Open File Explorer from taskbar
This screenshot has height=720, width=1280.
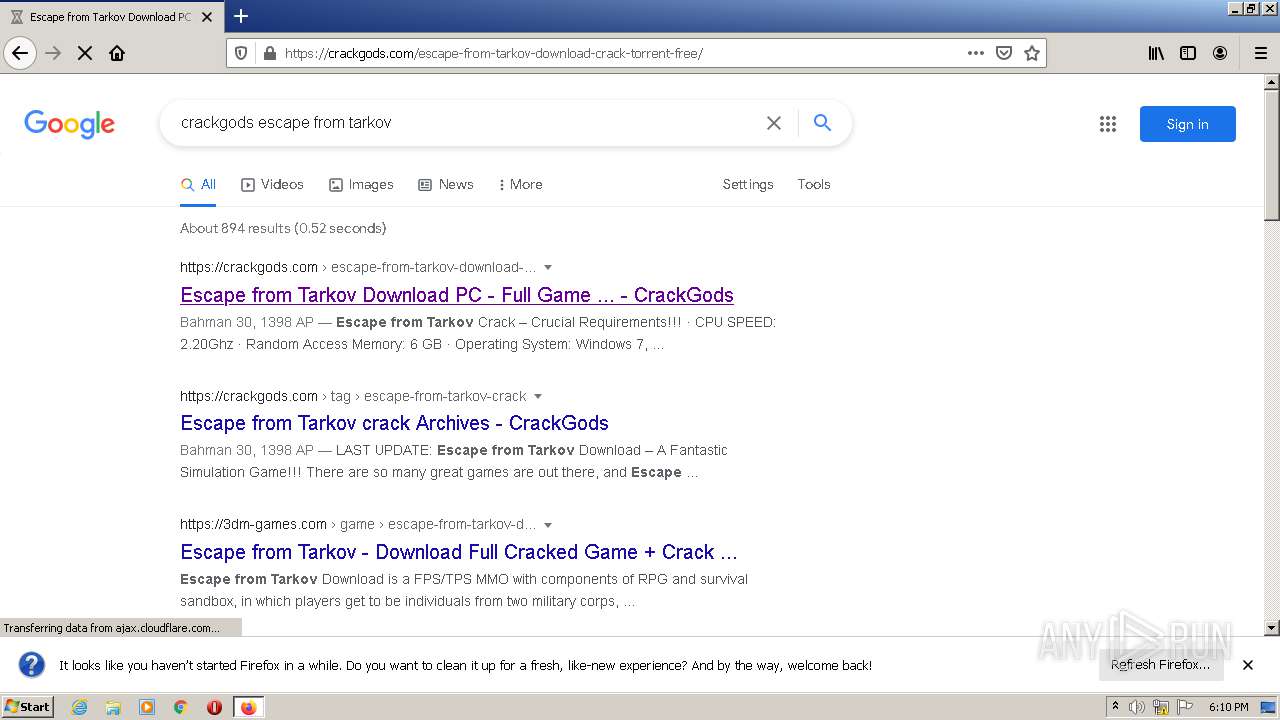coord(113,707)
